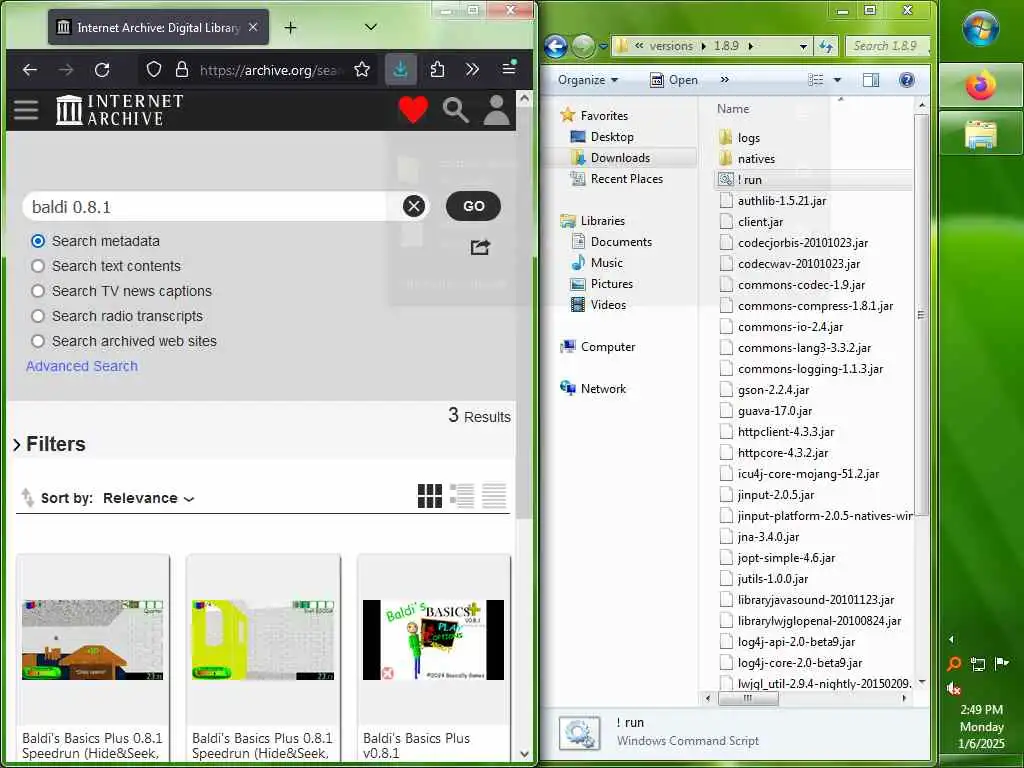Switch results to extended list view
The height and width of the screenshot is (768, 1024).
tap(462, 496)
